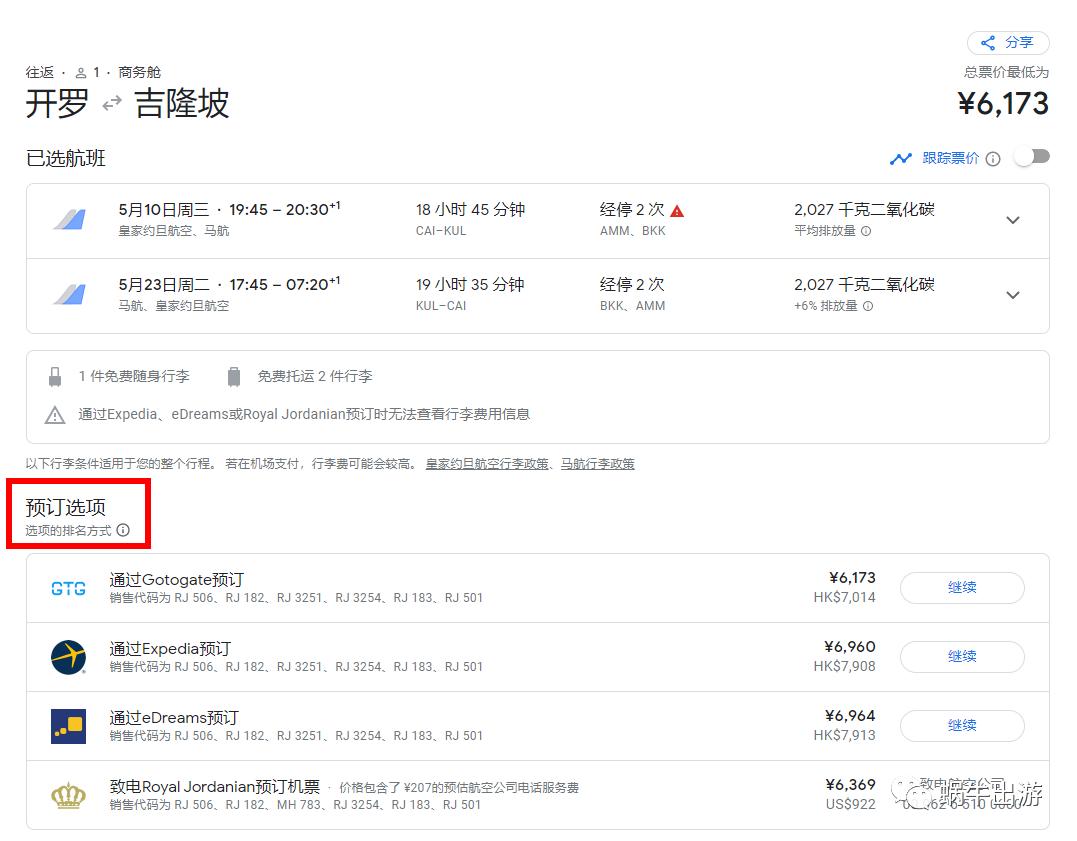Expand details of the May 10 outbound flight
Screen dimensions: 1077x841
coord(1013,220)
